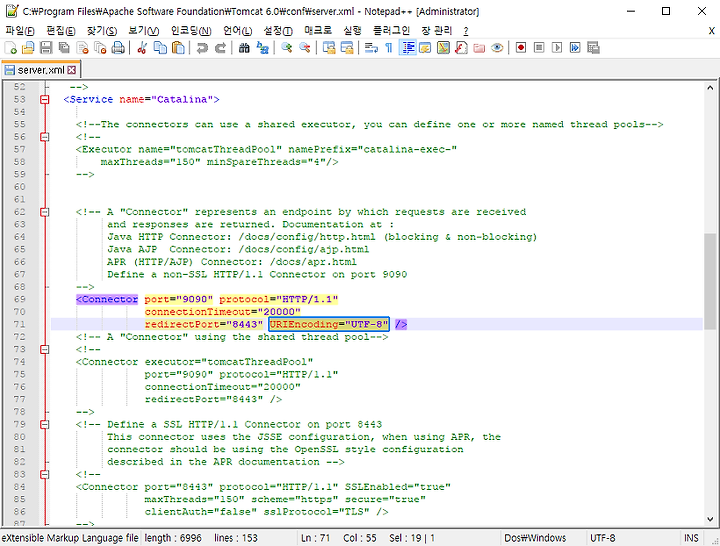The height and width of the screenshot is (546, 720).
Task: Stop macro recording square button
Action: coord(539,47)
